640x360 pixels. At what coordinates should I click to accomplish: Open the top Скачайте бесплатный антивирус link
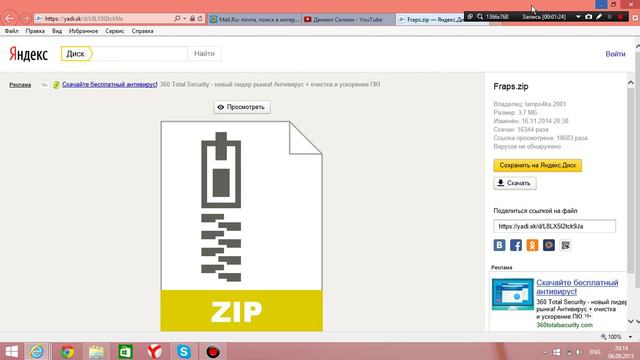click(x=109, y=84)
